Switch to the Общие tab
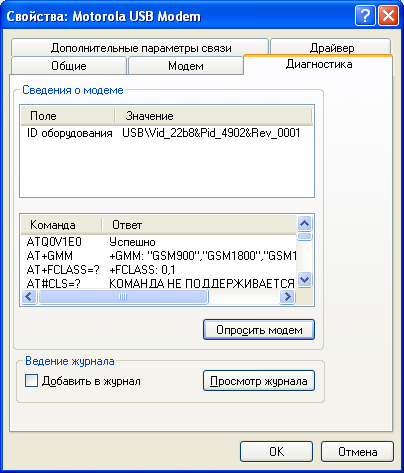The width and height of the screenshot is (404, 473). pyautogui.click(x=69, y=65)
